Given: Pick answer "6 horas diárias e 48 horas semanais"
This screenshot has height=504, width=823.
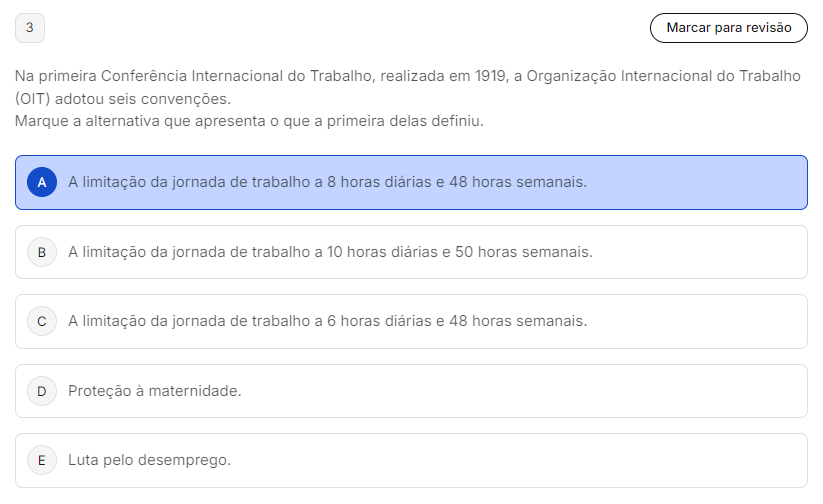Looking at the screenshot, I should 327,321.
